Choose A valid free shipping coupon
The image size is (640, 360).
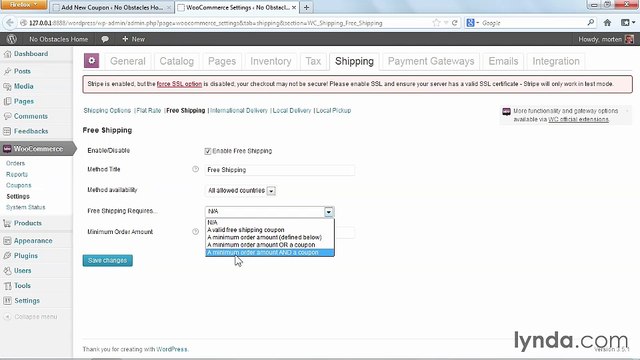[x=269, y=230]
